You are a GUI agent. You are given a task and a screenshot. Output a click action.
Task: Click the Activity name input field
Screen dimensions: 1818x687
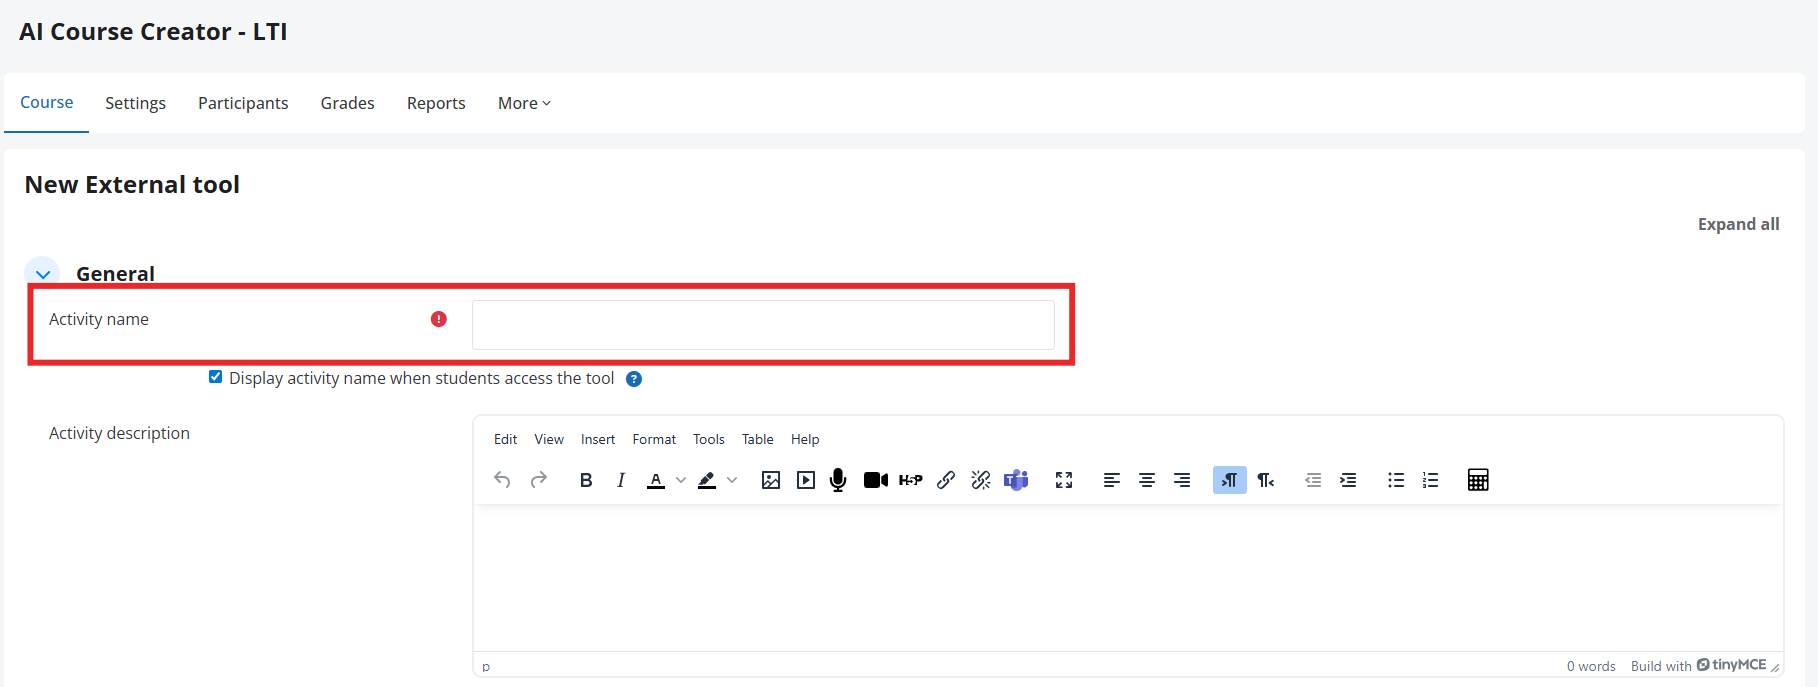tap(762, 325)
